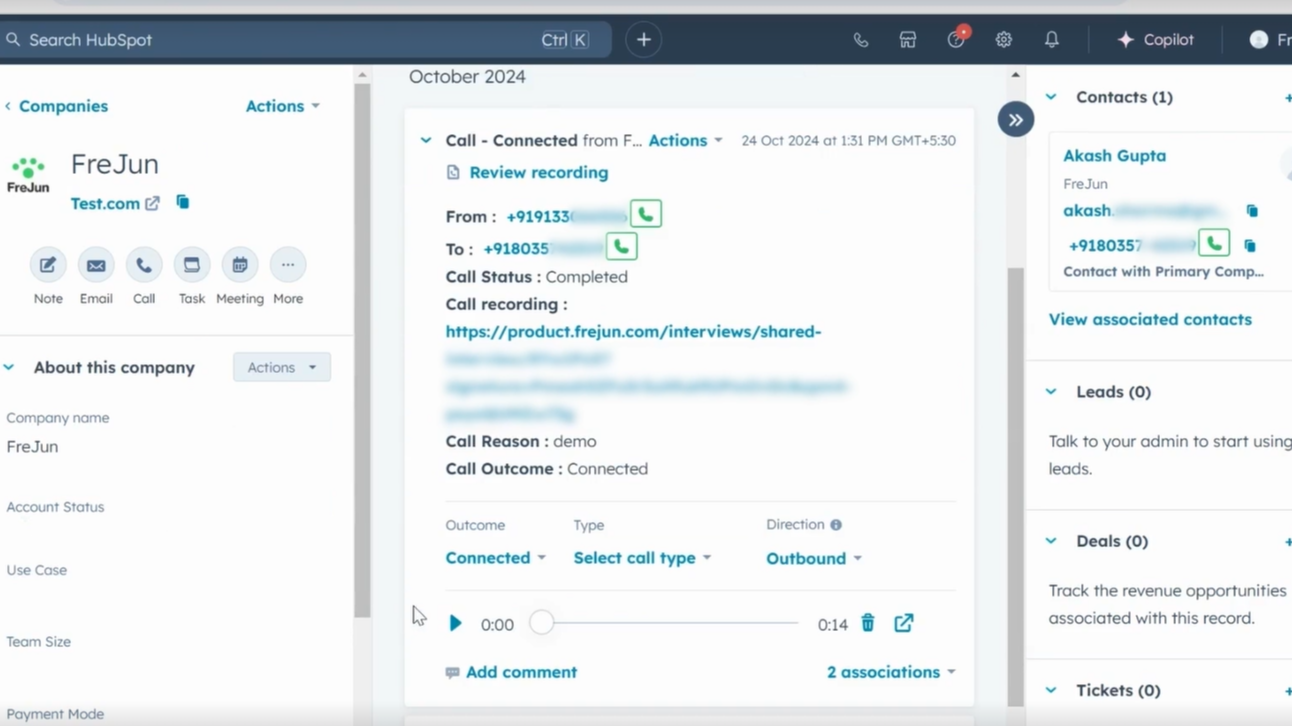
Task: Click the Note icon button
Action: click(x=48, y=265)
